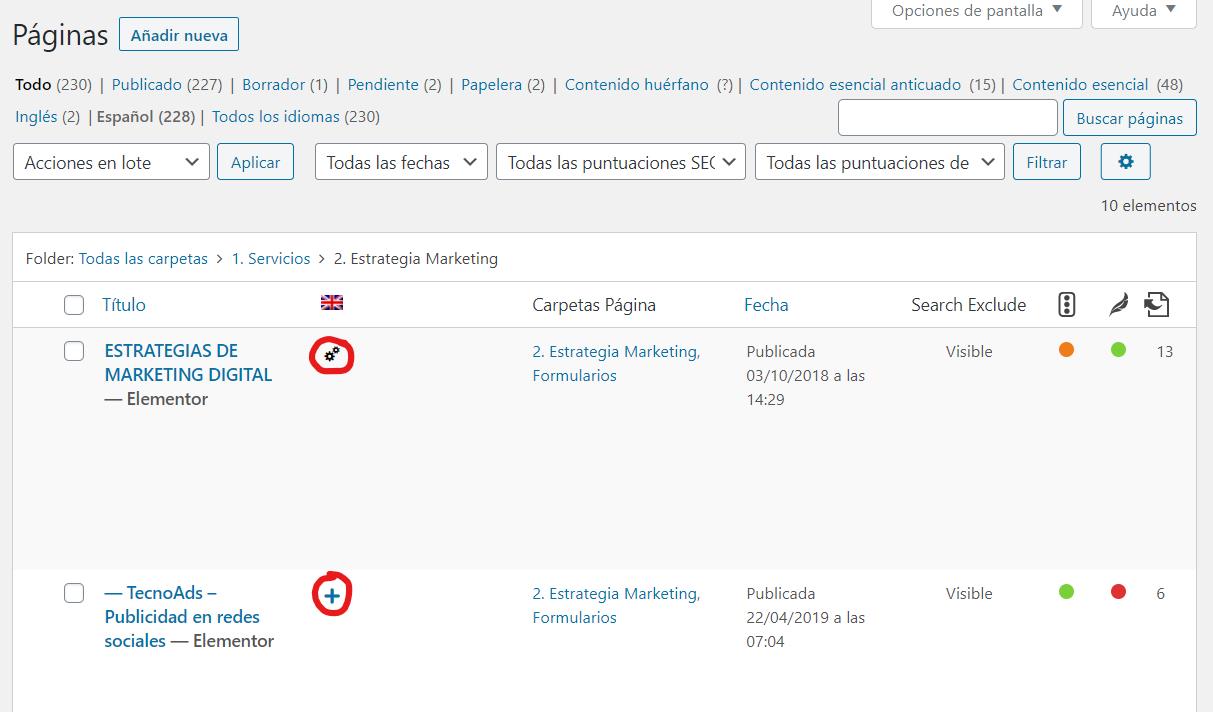
Task: Click the SEO score traffic light column icon
Action: click(x=1066, y=305)
